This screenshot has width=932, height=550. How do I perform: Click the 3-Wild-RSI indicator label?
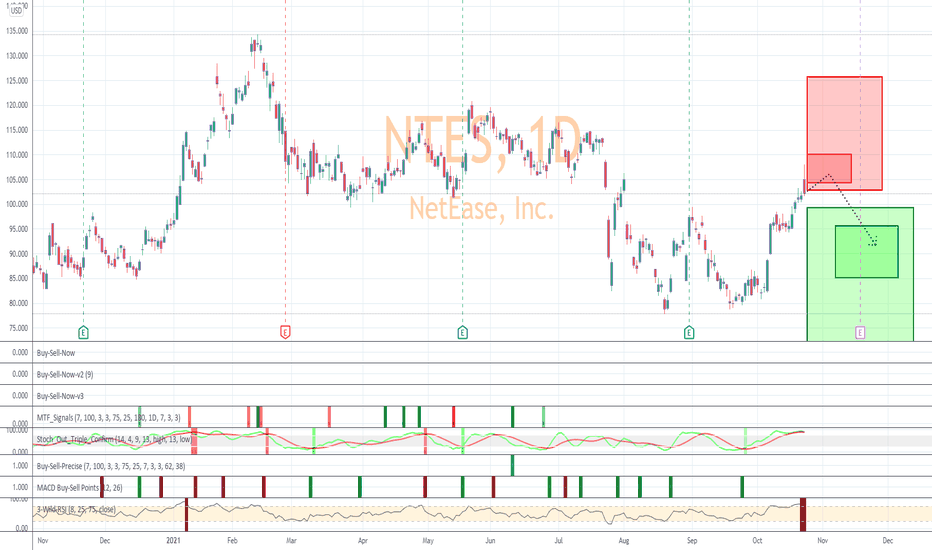tap(76, 510)
